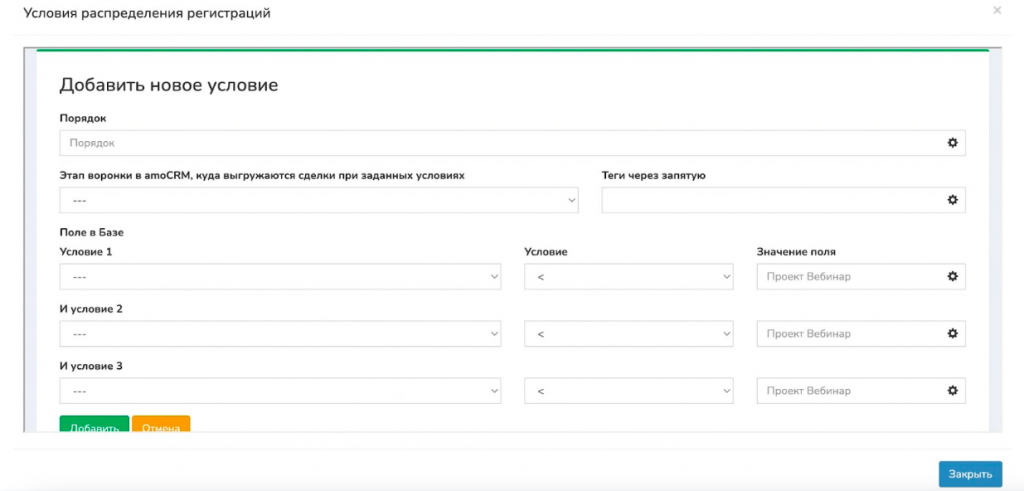Open the И условие 3 field dropdown
Image resolution: width=1024 pixels, height=491 pixels.
pyautogui.click(x=280, y=391)
